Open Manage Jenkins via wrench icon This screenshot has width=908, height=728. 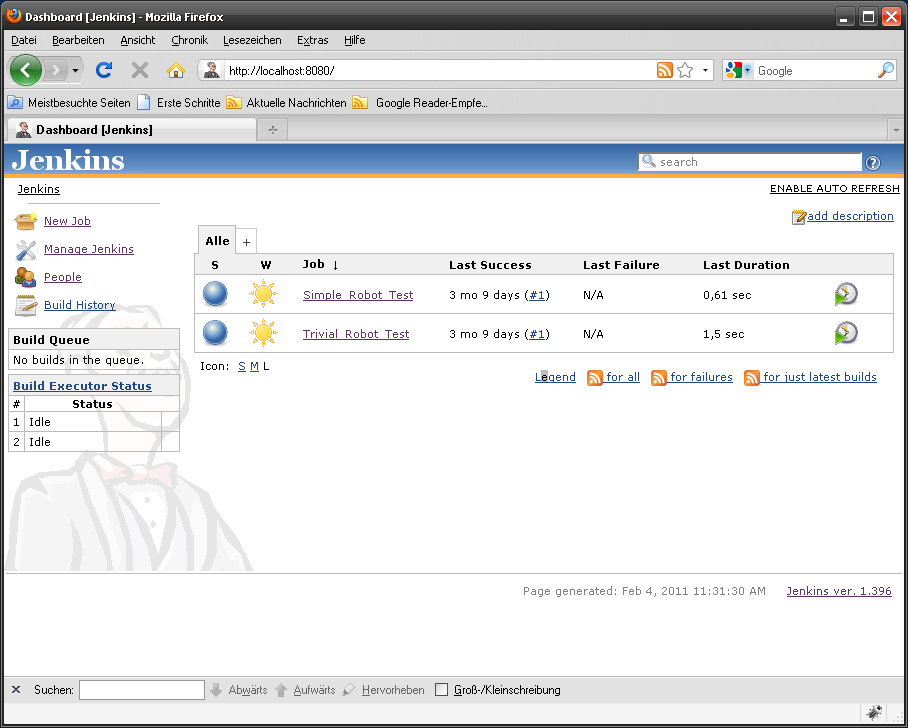pos(25,249)
